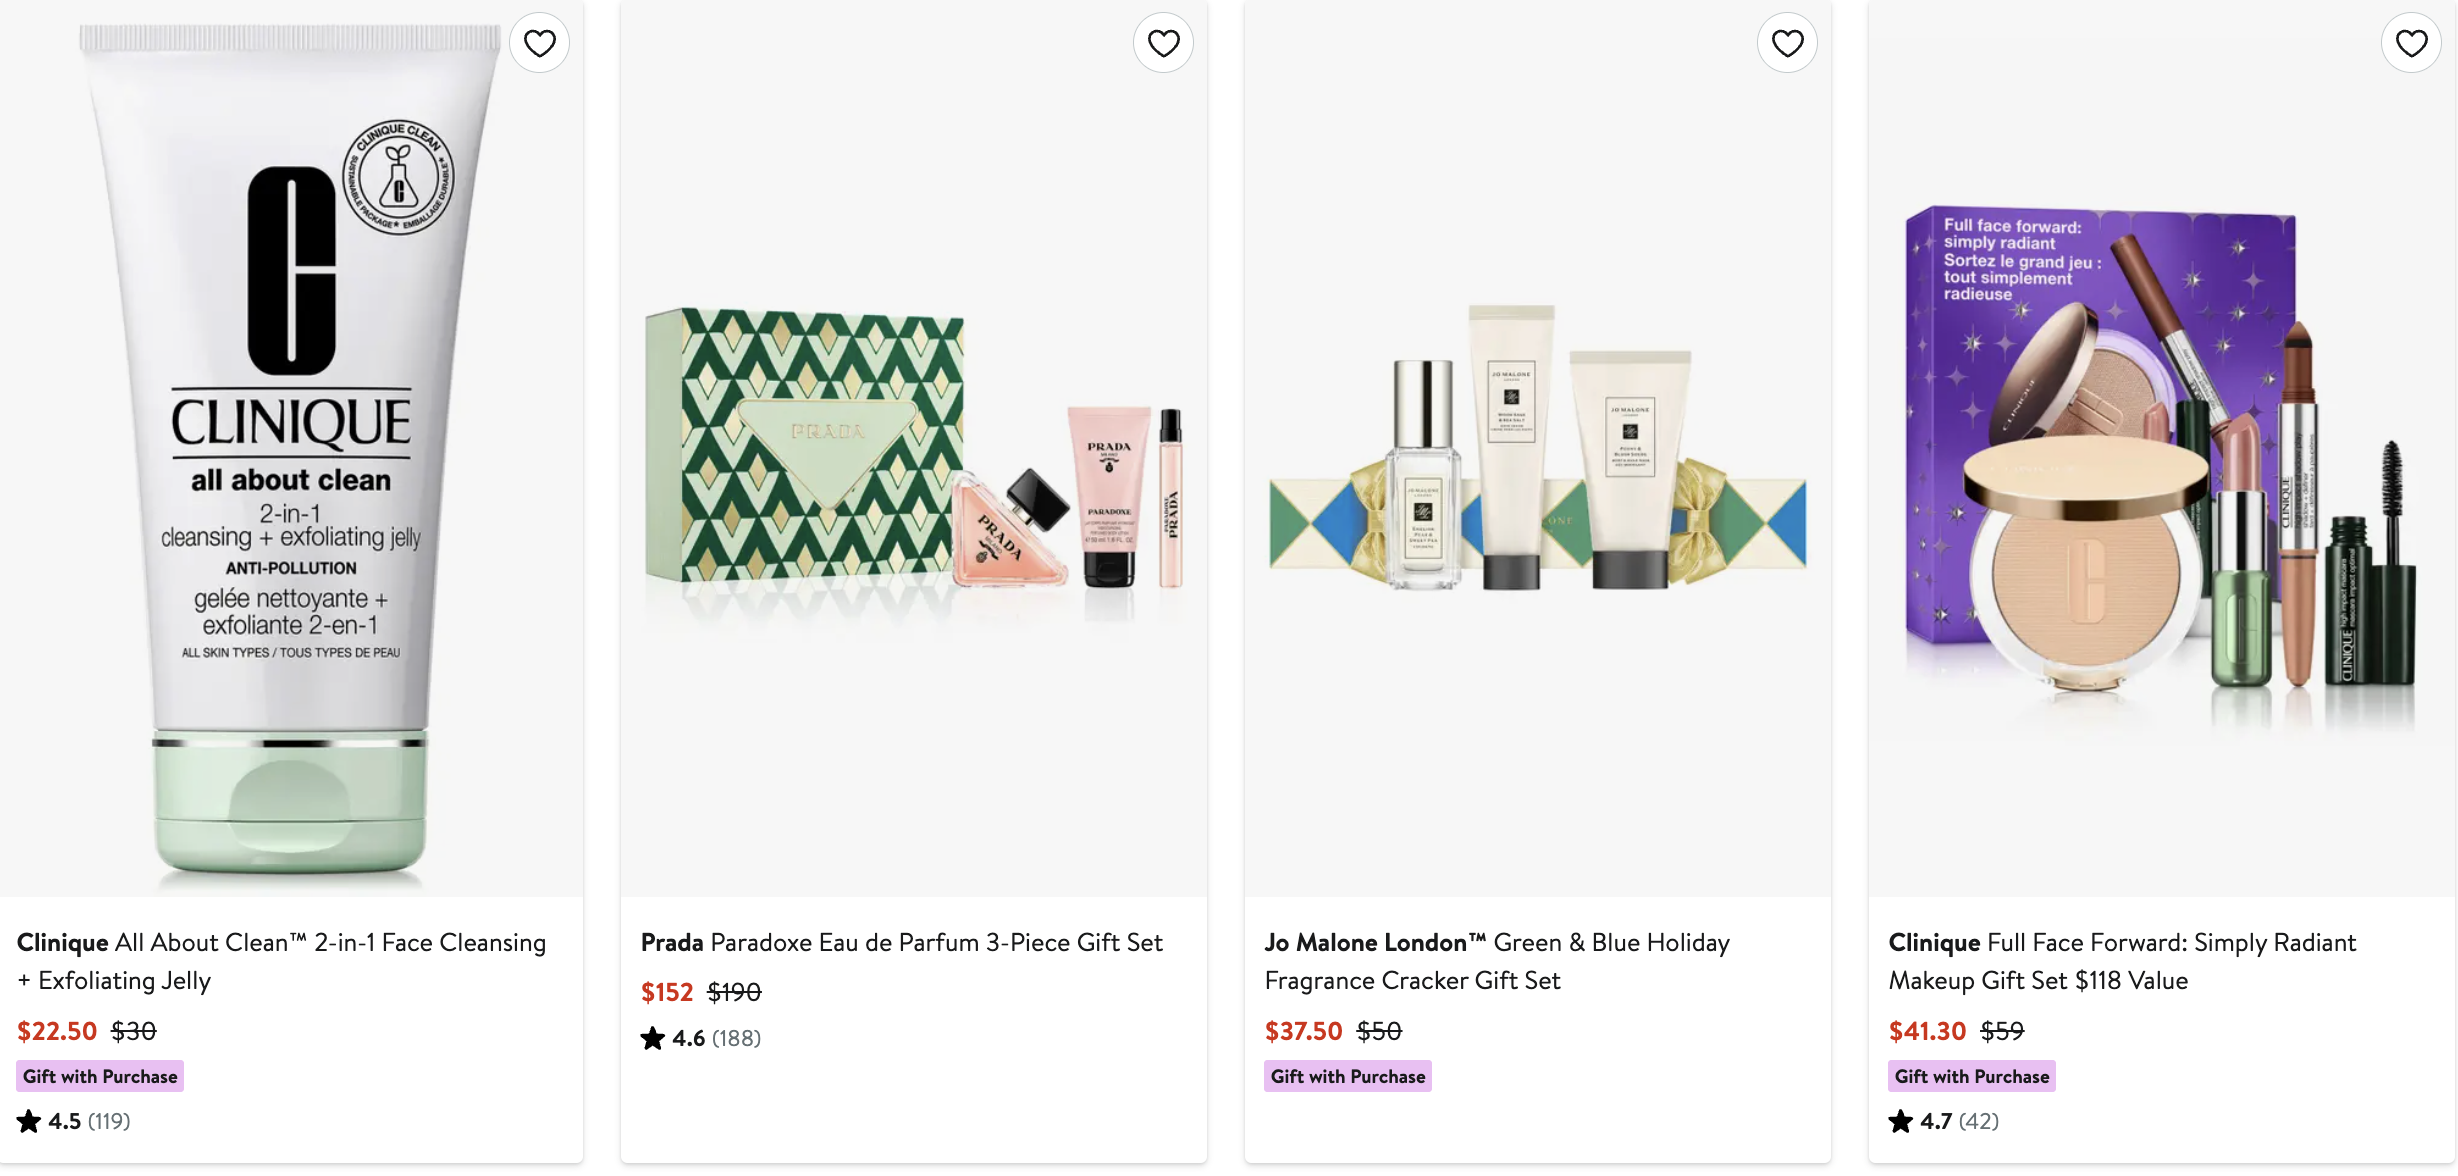Viewport: 2458px width, 1176px height.
Task: Open Clinique cleansing jelly tube image
Action: tap(291, 450)
